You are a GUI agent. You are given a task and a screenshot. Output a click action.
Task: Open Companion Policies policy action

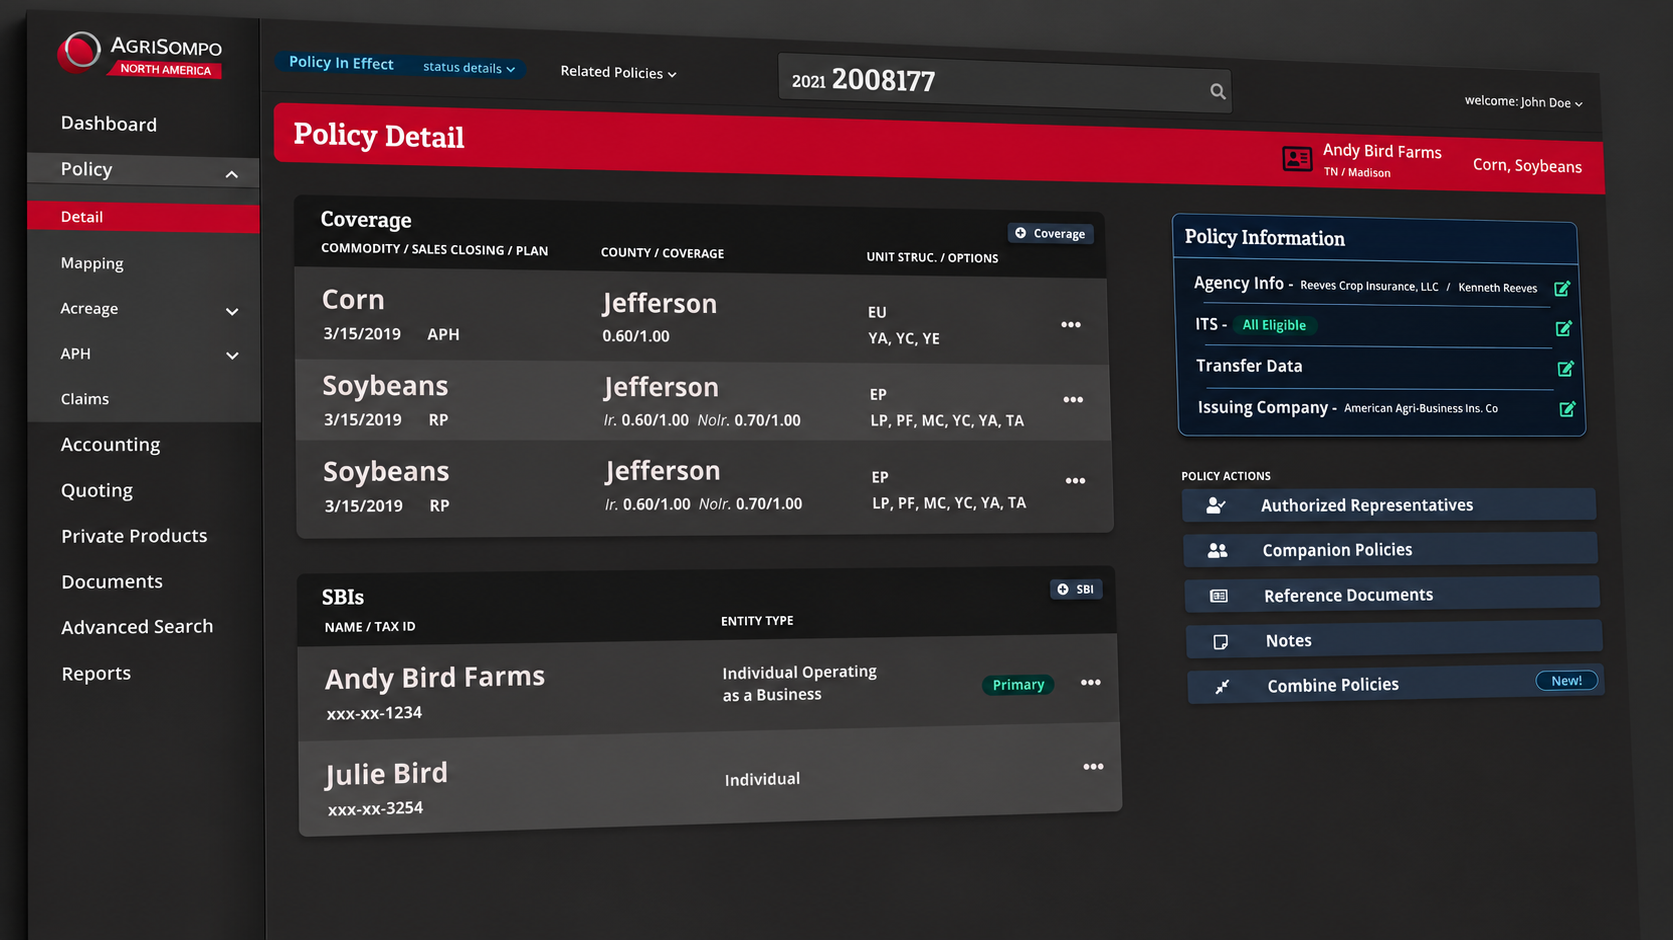(1390, 550)
